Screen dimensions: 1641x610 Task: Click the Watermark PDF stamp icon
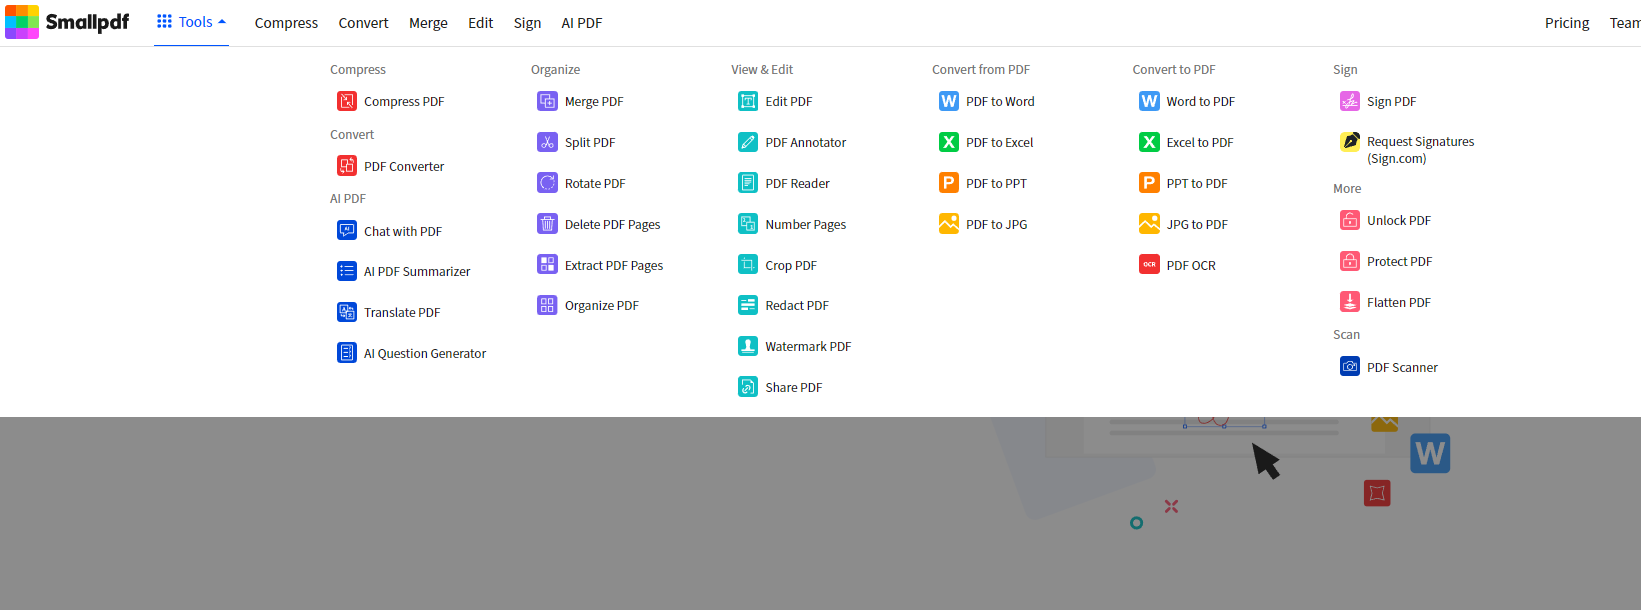(747, 346)
